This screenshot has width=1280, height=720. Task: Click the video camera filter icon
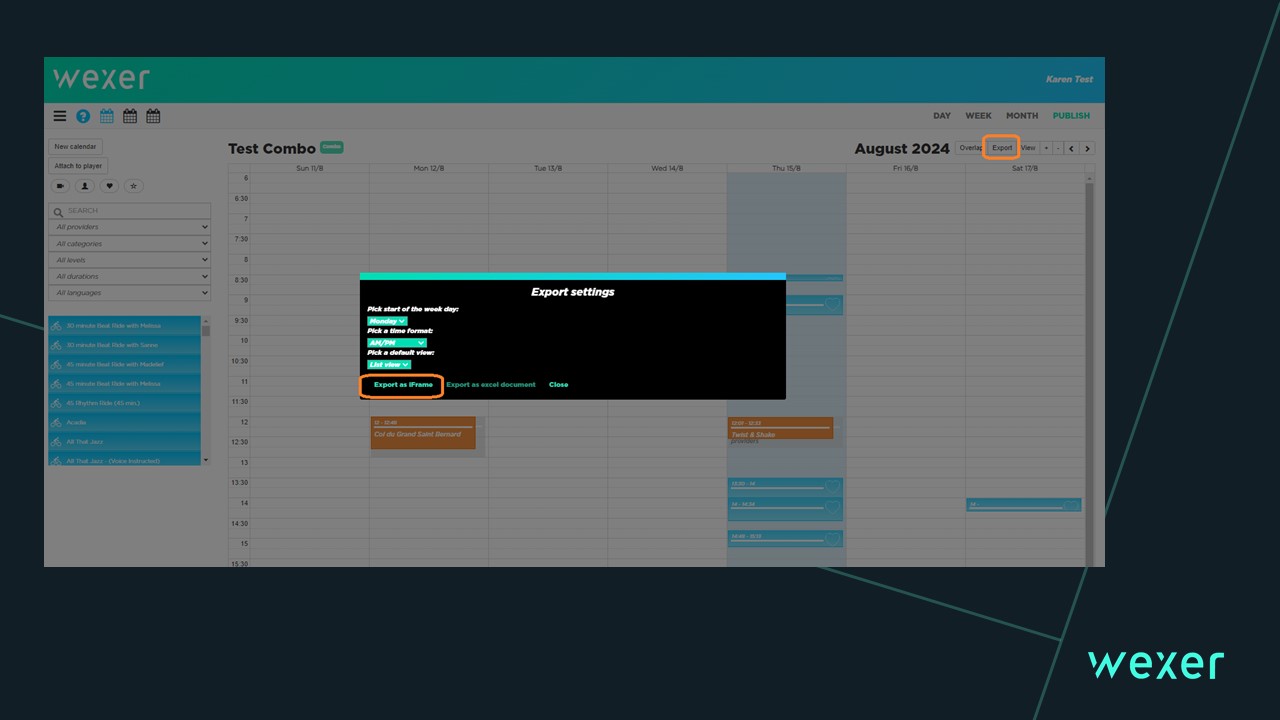[60, 186]
